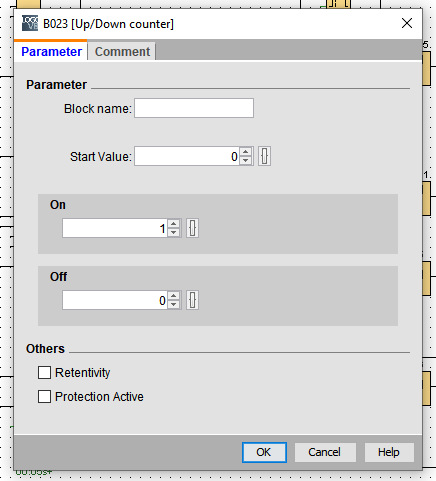Decrease Start Value with down arrow
Image resolution: width=436 pixels, height=481 pixels.
[x=246, y=160]
